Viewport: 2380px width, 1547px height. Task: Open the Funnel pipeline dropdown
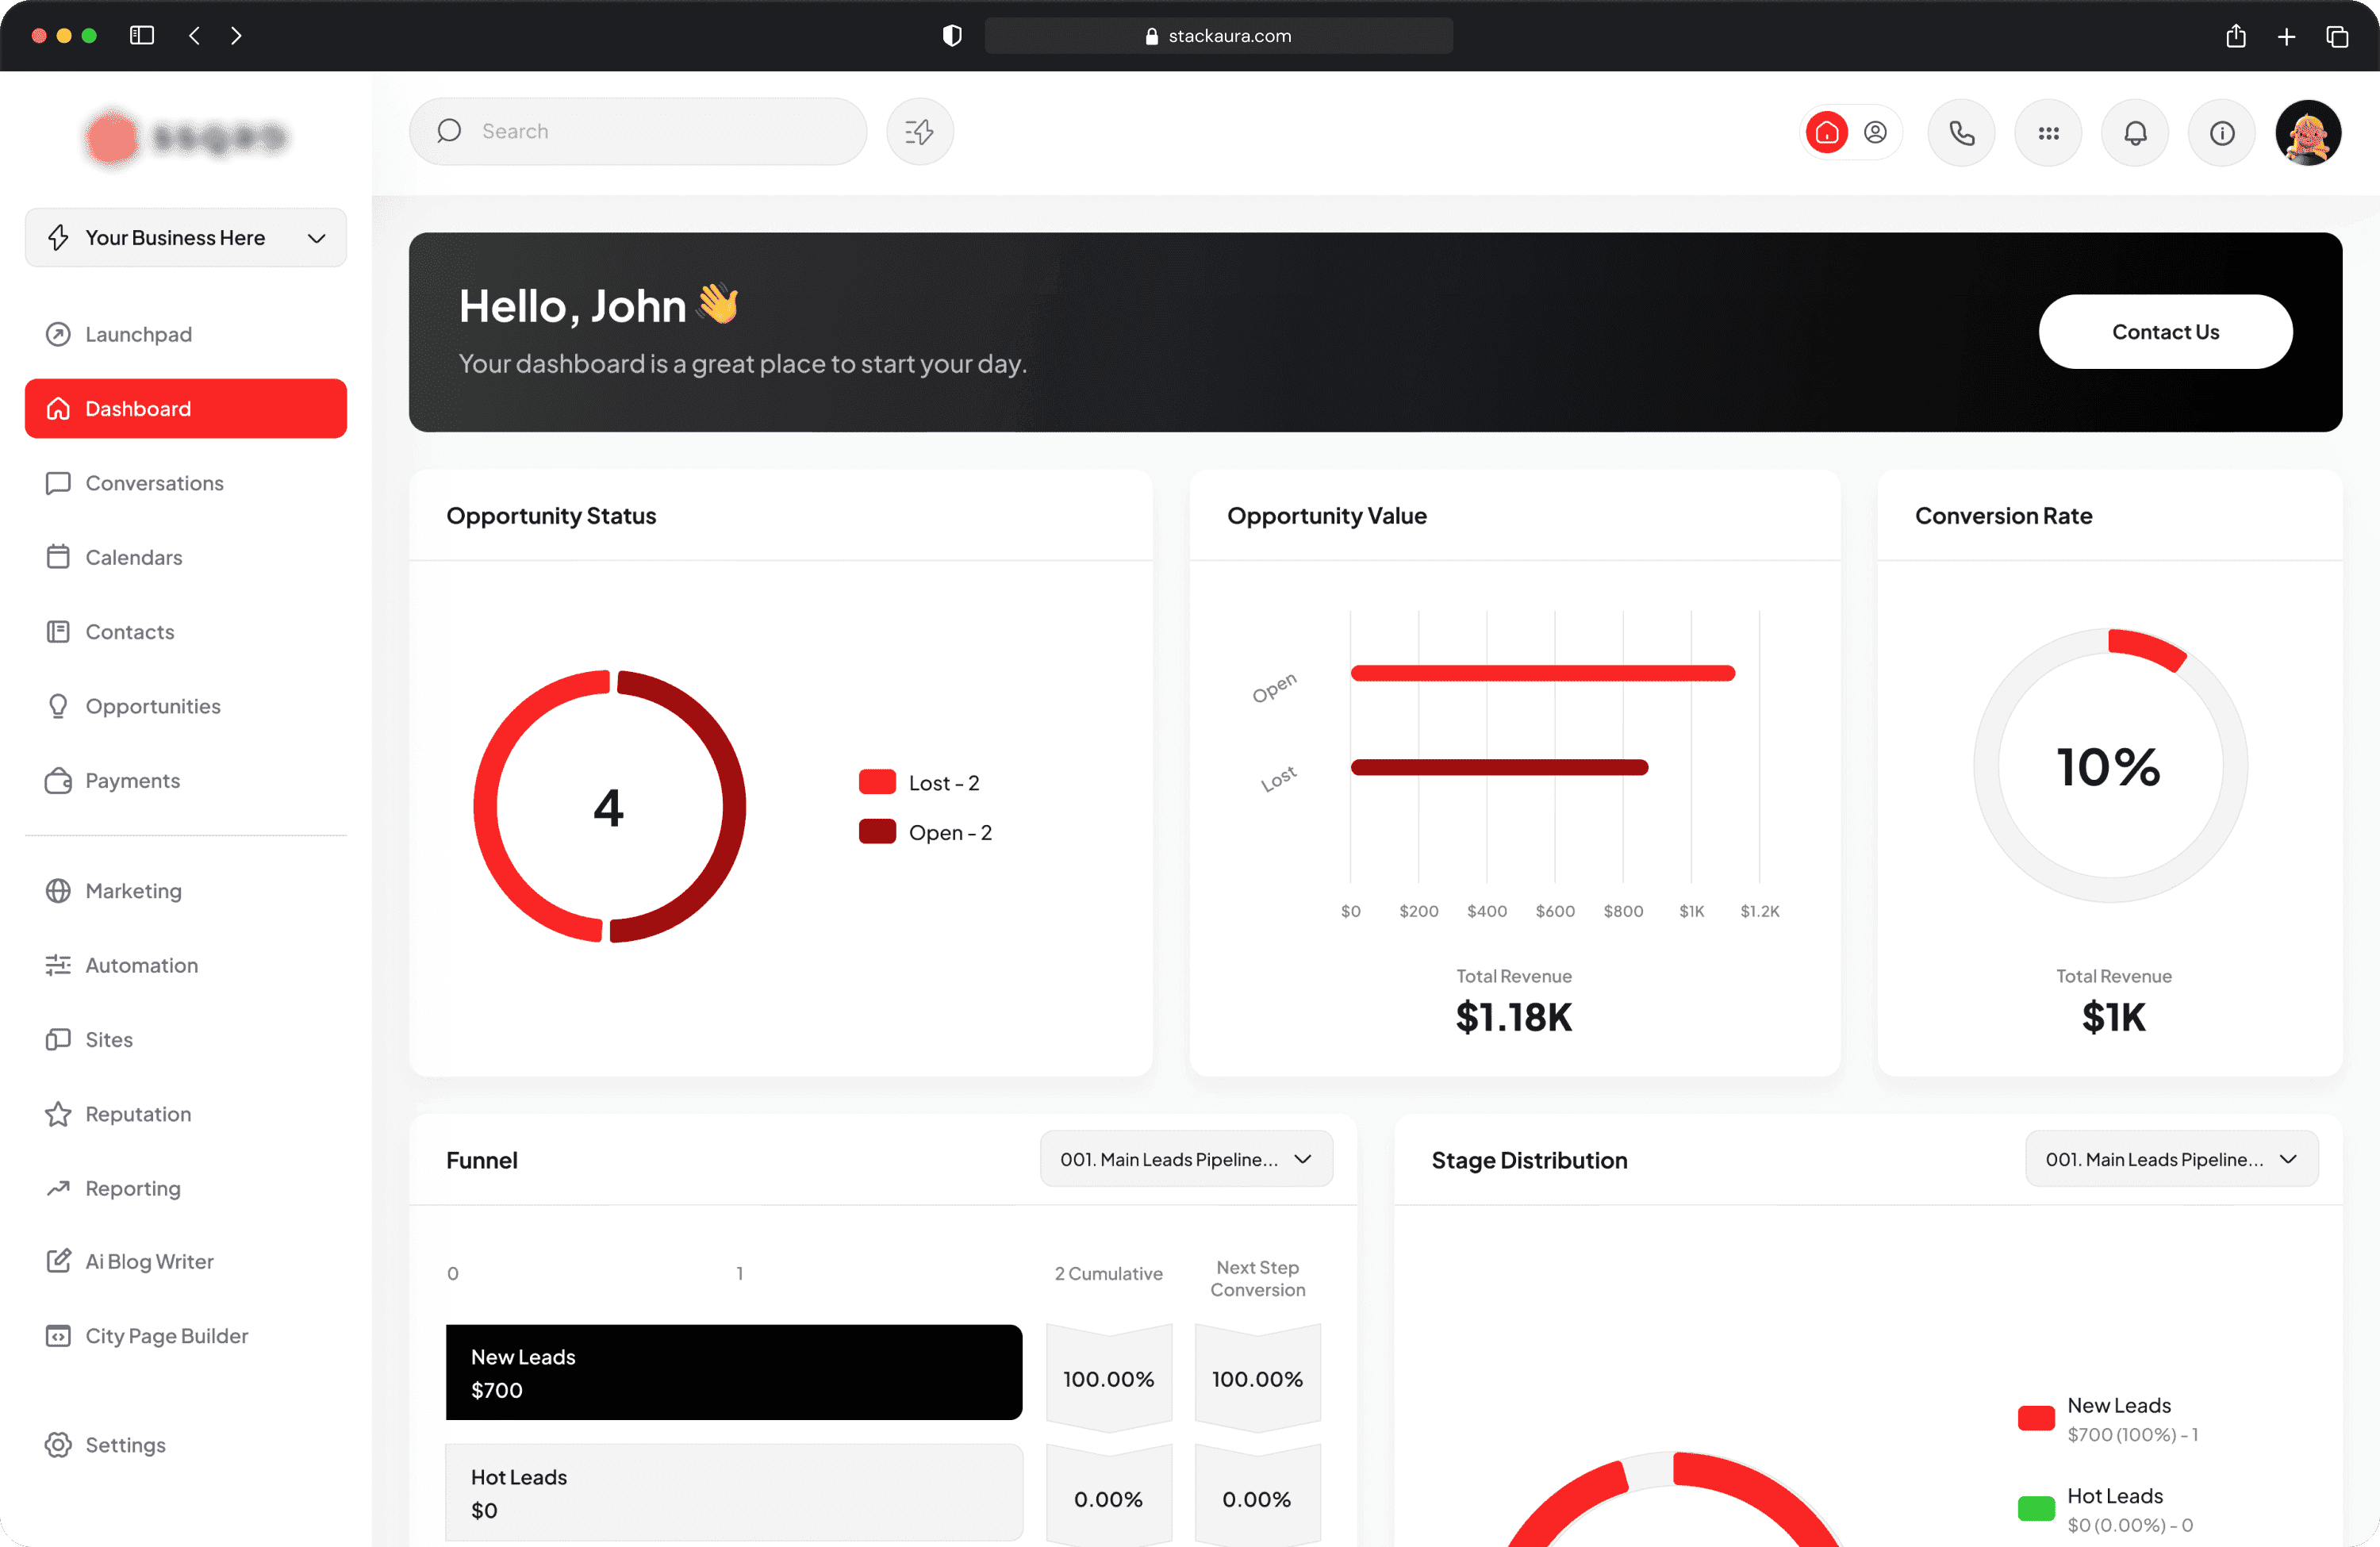click(x=1185, y=1159)
